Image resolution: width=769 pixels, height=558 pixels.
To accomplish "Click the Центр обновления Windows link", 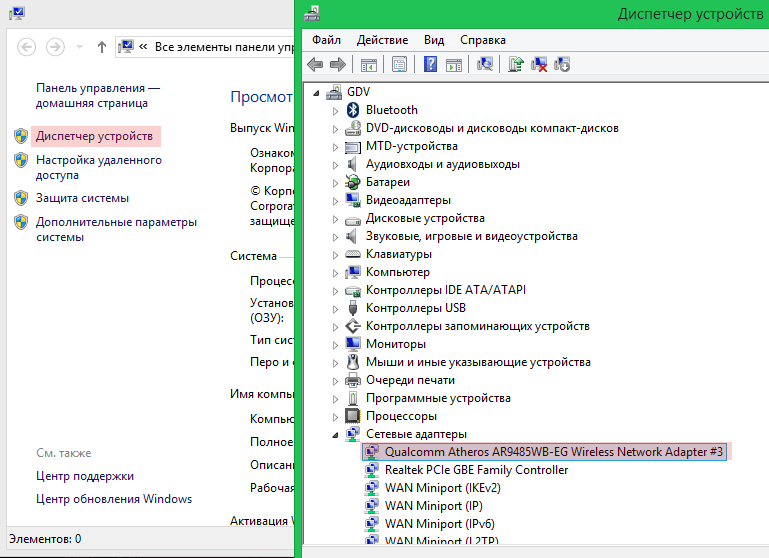I will click(x=113, y=499).
